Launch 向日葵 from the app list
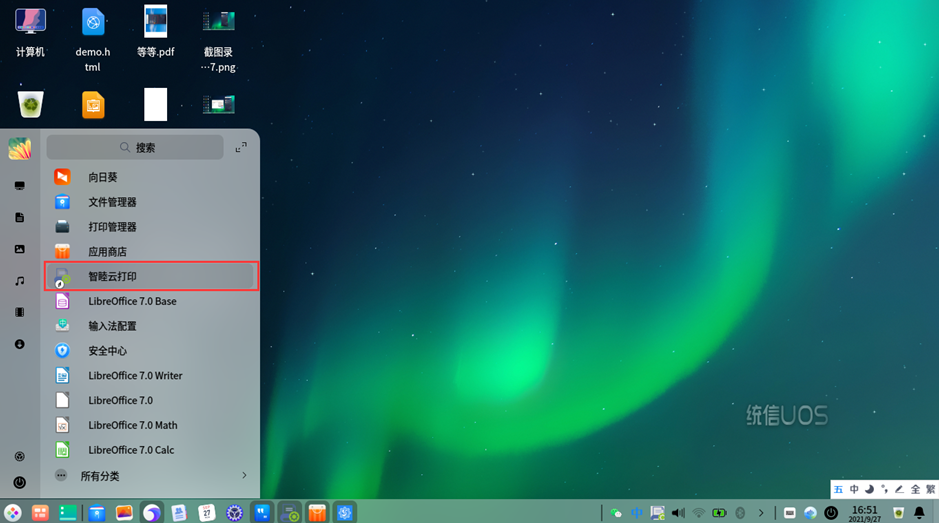This screenshot has width=939, height=523. [x=151, y=177]
